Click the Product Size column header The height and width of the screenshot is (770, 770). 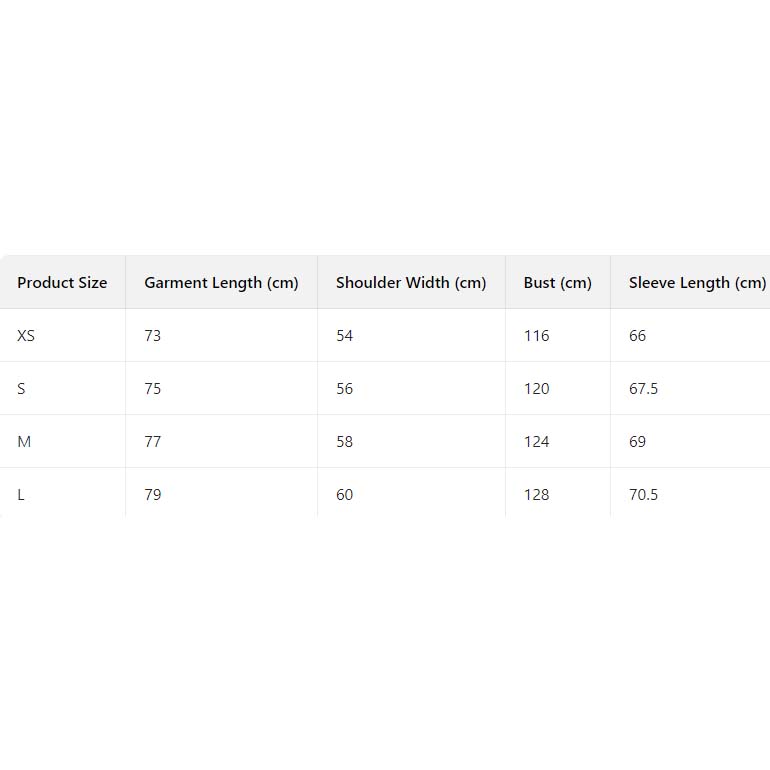(x=62, y=283)
